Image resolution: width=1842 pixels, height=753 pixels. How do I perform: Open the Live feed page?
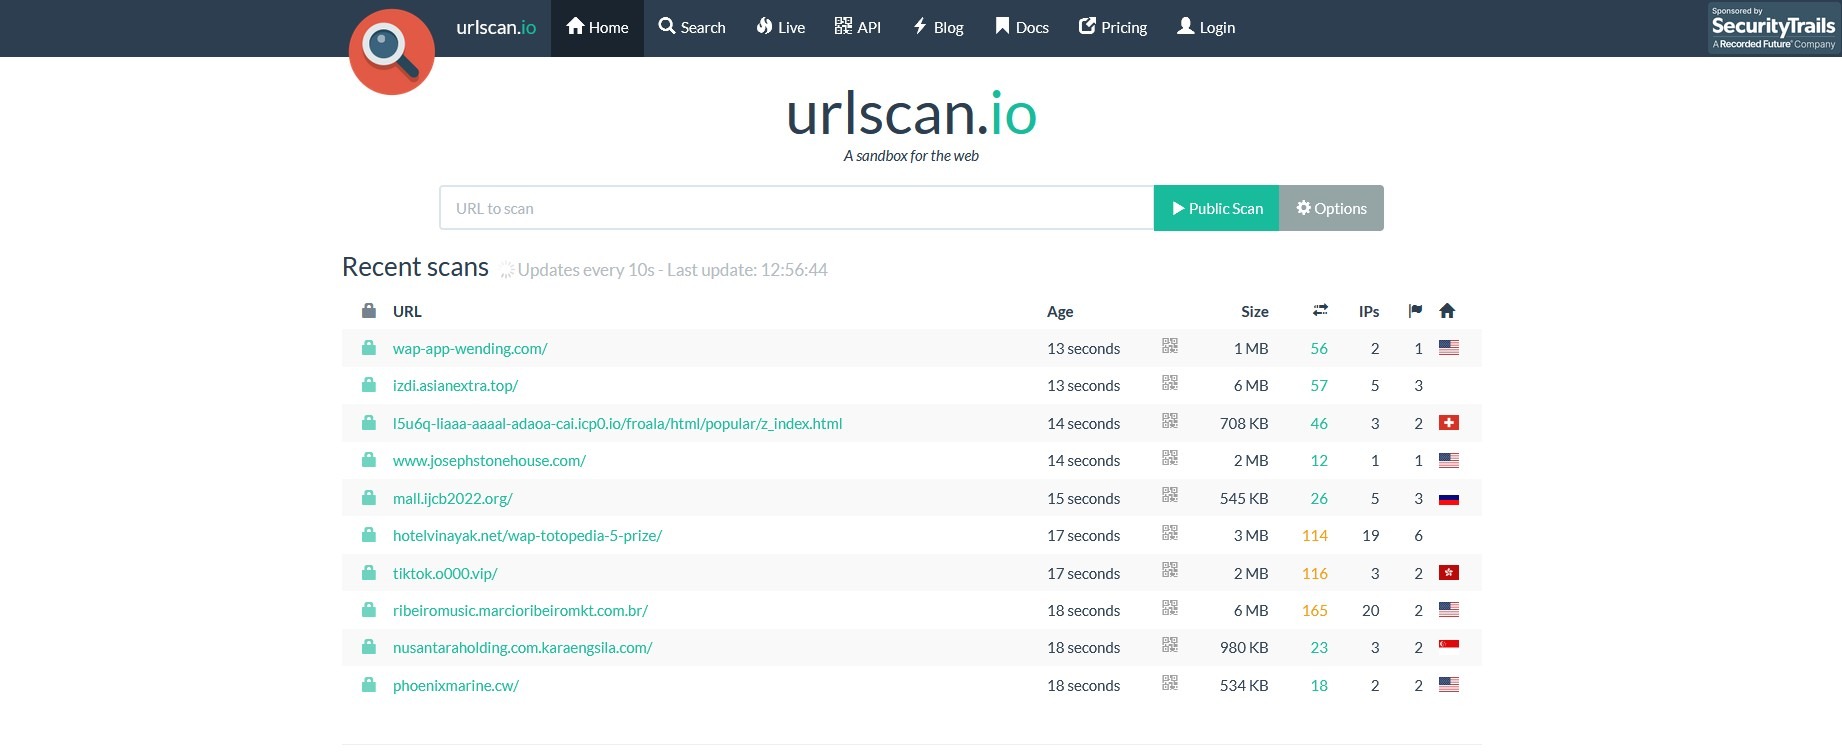point(780,28)
